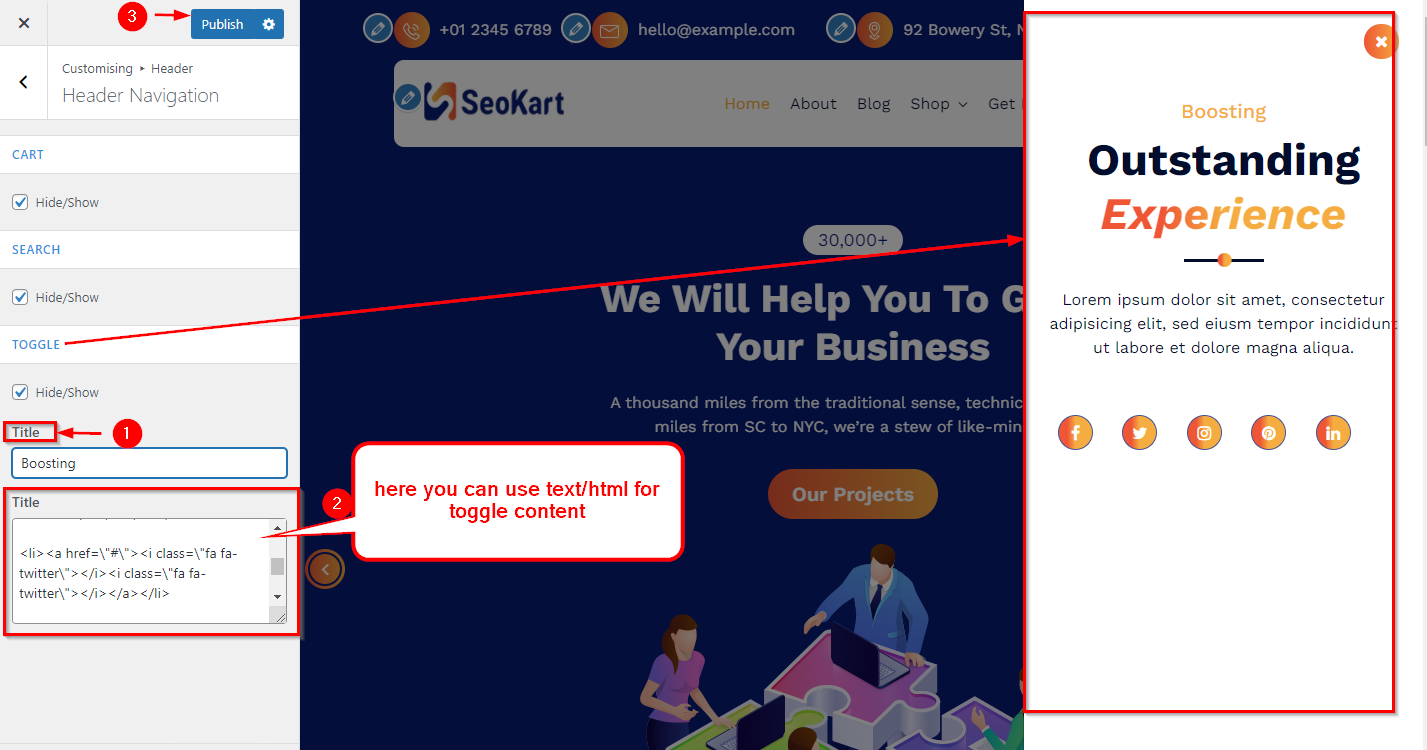This screenshot has height=750, width=1427.
Task: Click the Publish button
Action: pyautogui.click(x=222, y=24)
